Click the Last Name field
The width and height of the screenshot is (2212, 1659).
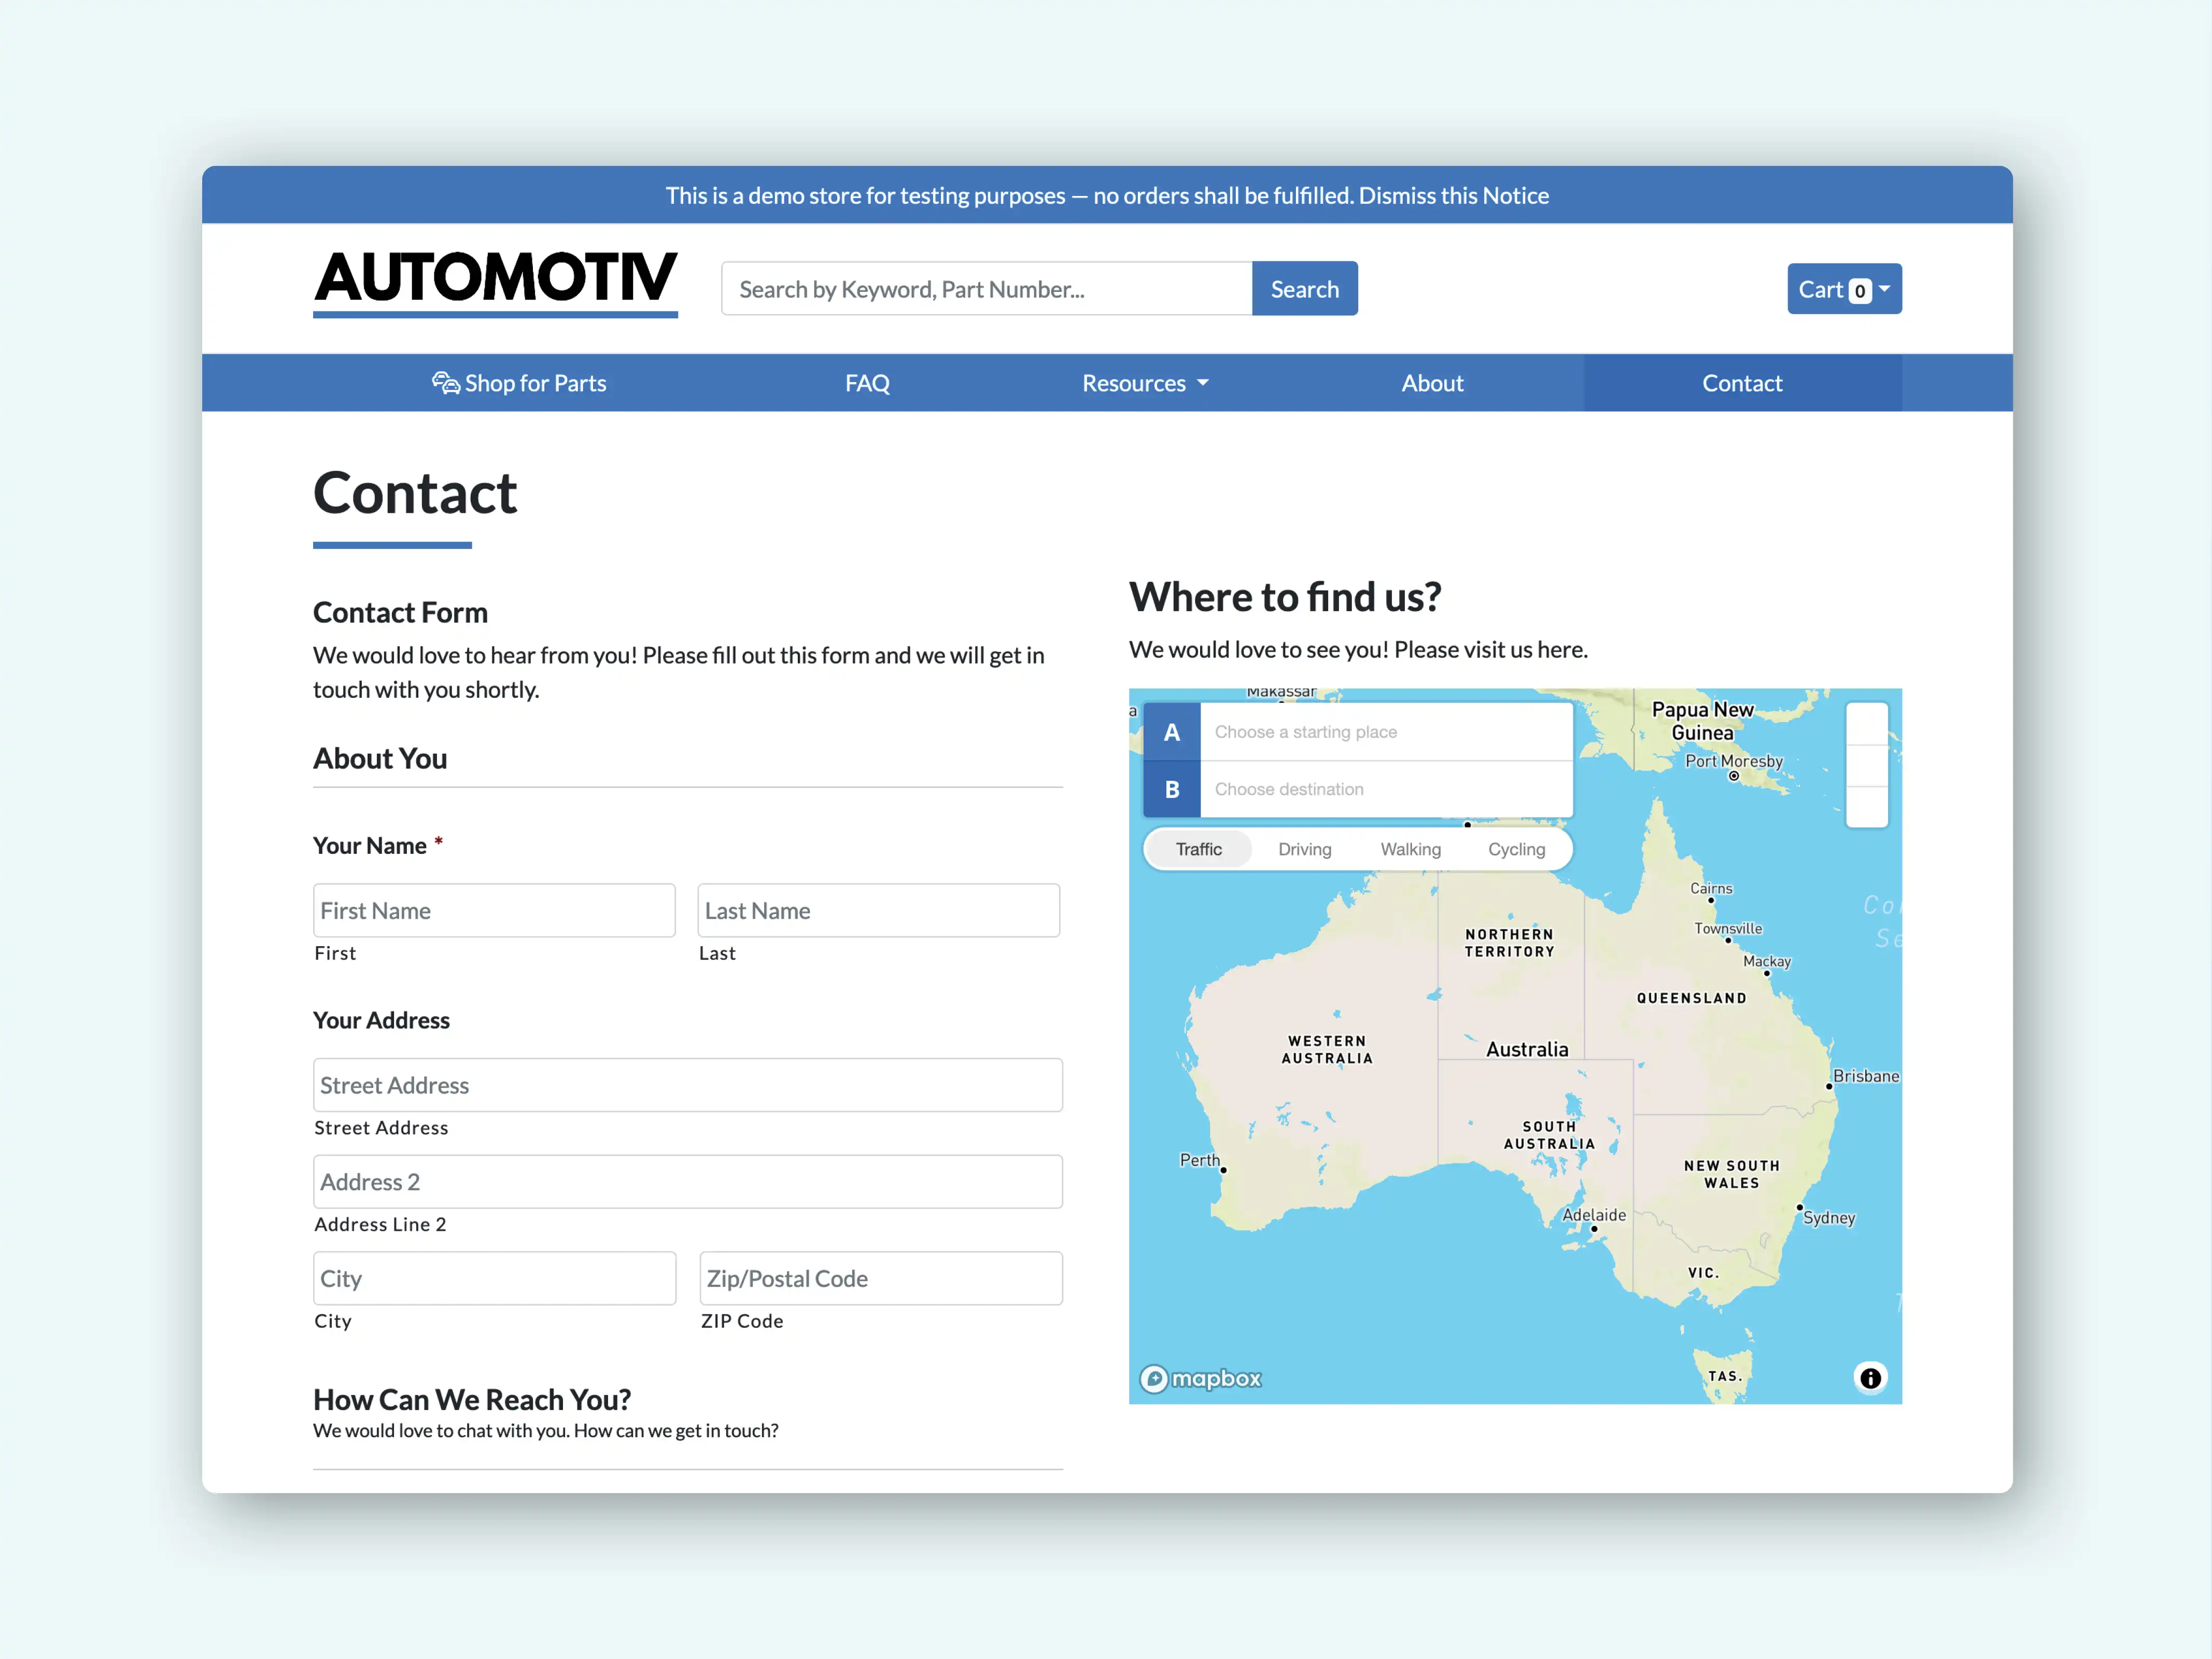click(x=878, y=910)
